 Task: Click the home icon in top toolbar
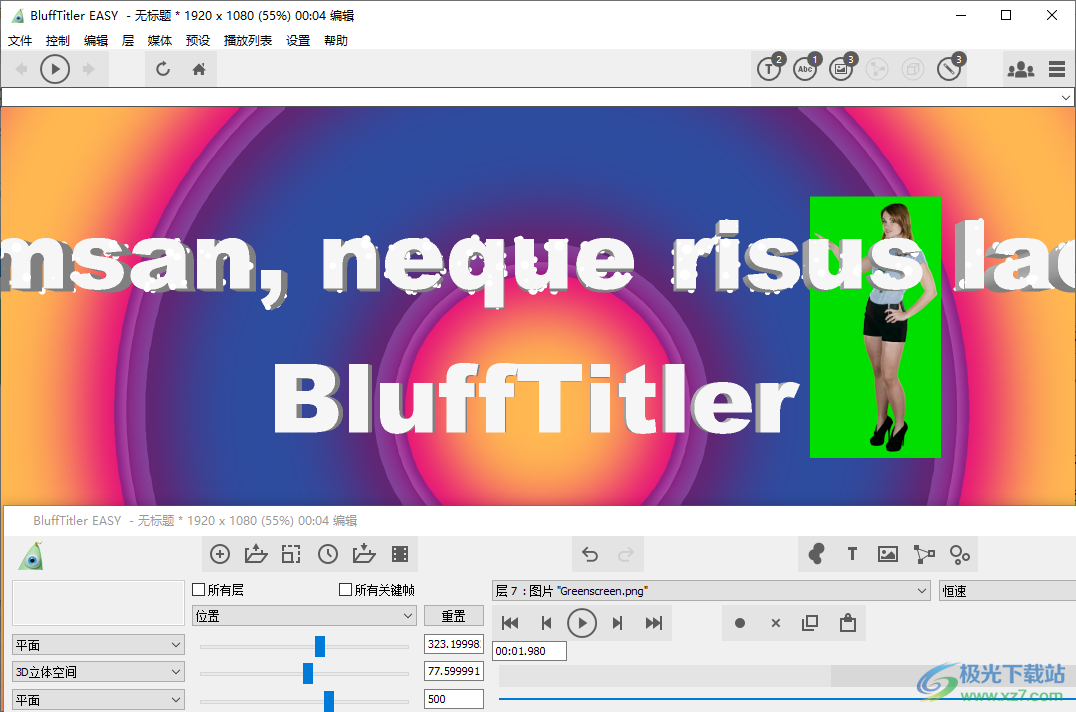pos(199,69)
